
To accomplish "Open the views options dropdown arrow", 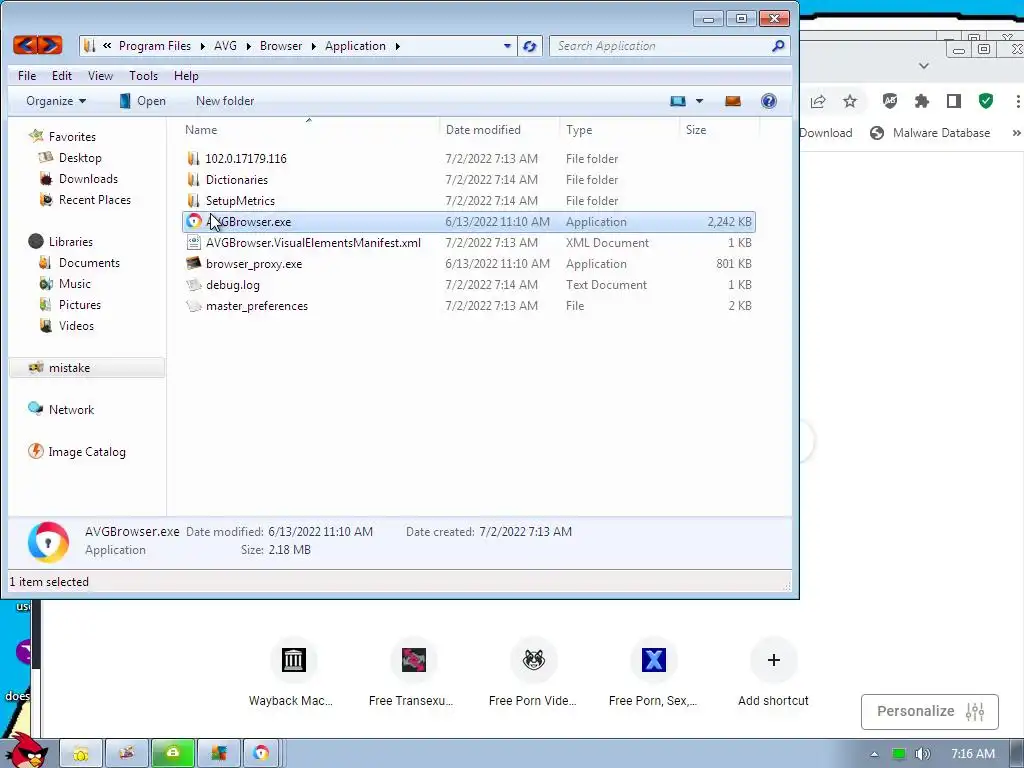I will pyautogui.click(x=699, y=101).
